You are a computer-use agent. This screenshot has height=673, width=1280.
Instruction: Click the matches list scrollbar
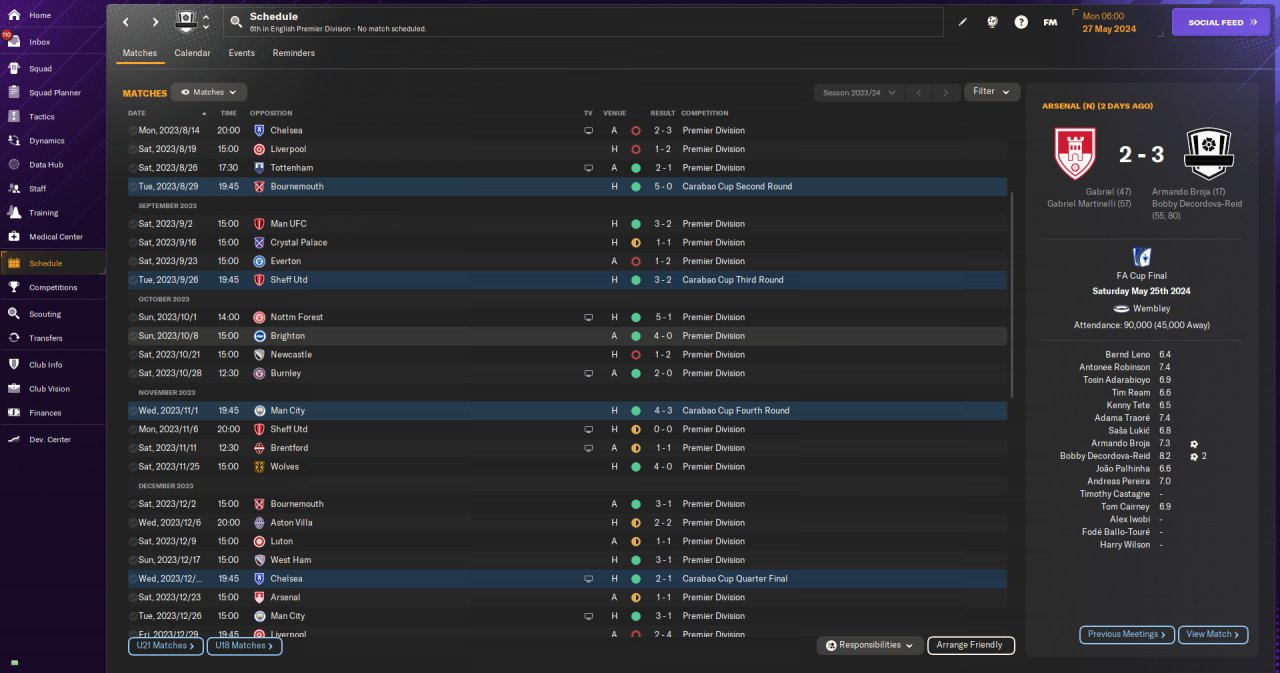coord(1012,295)
